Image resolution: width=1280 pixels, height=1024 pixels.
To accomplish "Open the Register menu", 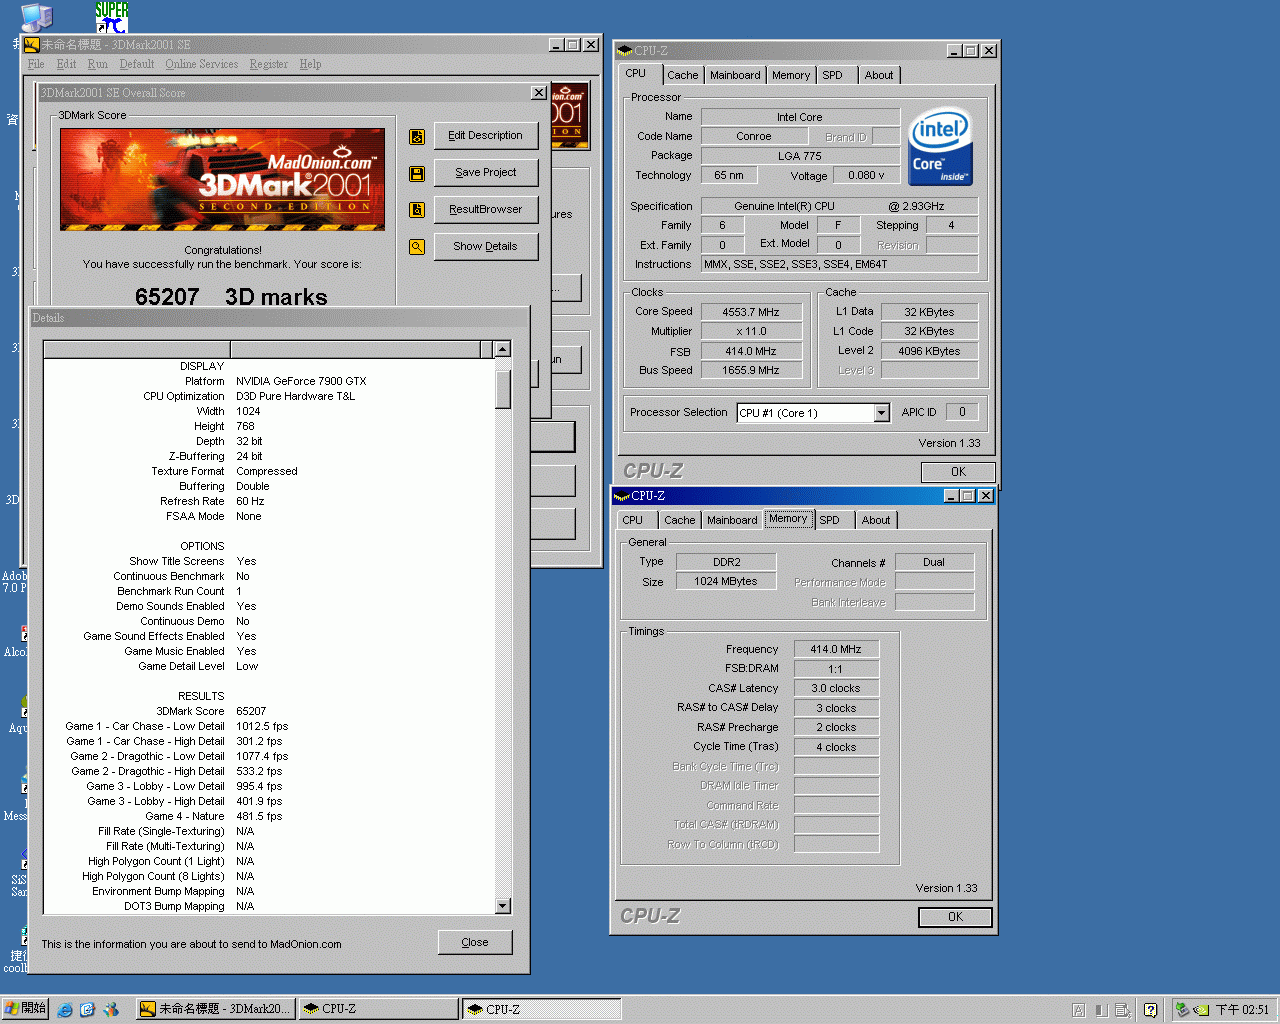I will [268, 64].
